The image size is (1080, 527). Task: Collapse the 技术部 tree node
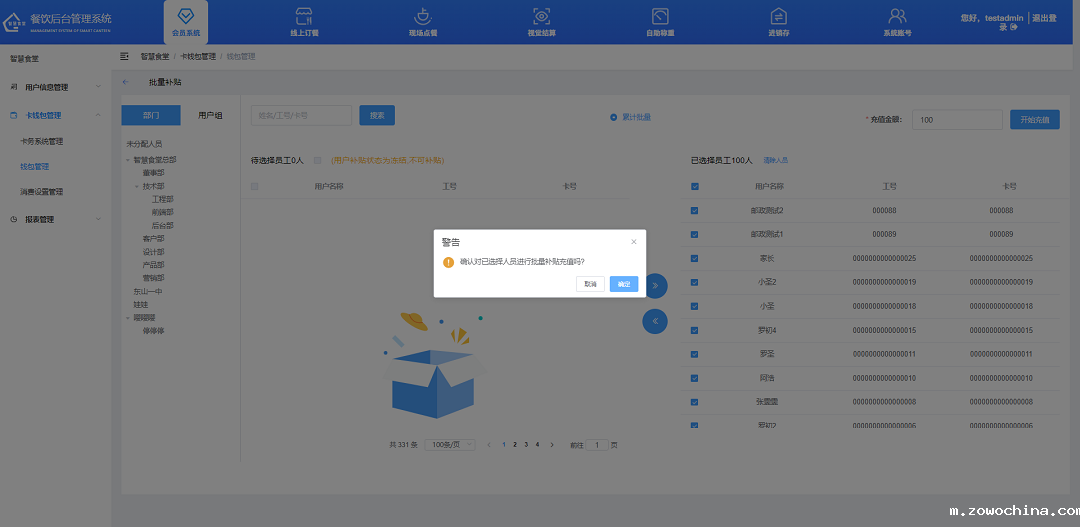tap(137, 186)
